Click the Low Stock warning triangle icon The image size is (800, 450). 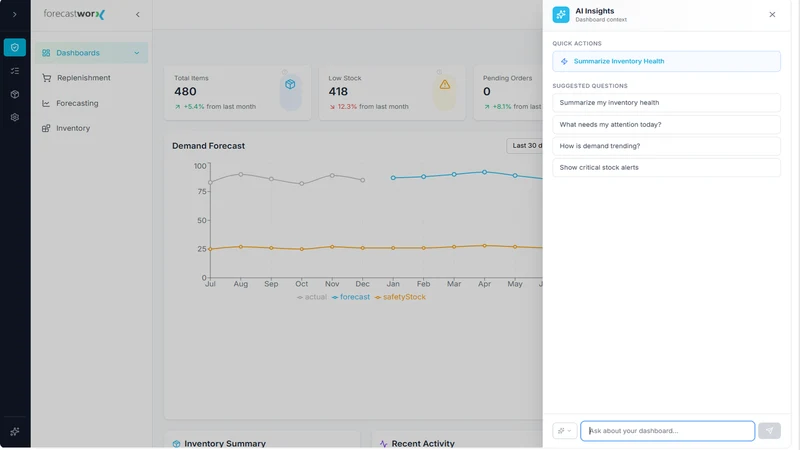coord(445,84)
